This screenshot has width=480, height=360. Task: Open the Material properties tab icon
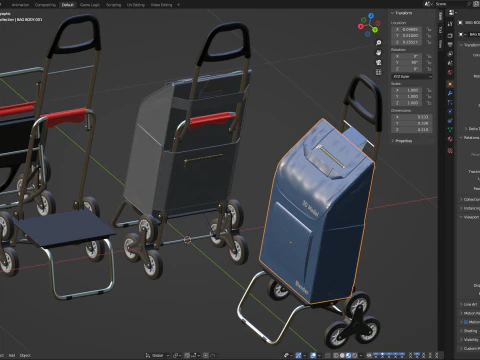pyautogui.click(x=450, y=139)
